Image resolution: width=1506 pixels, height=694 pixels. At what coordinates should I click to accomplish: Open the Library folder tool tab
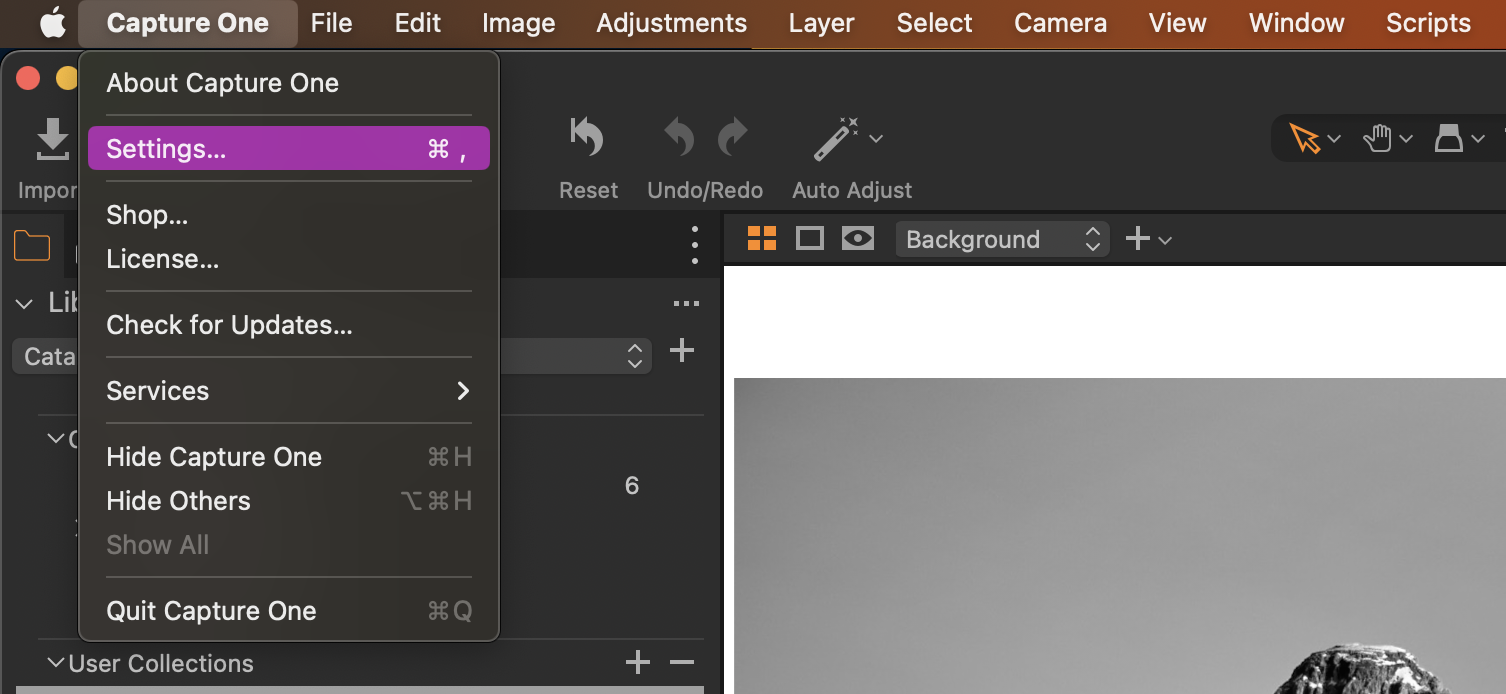click(32, 245)
